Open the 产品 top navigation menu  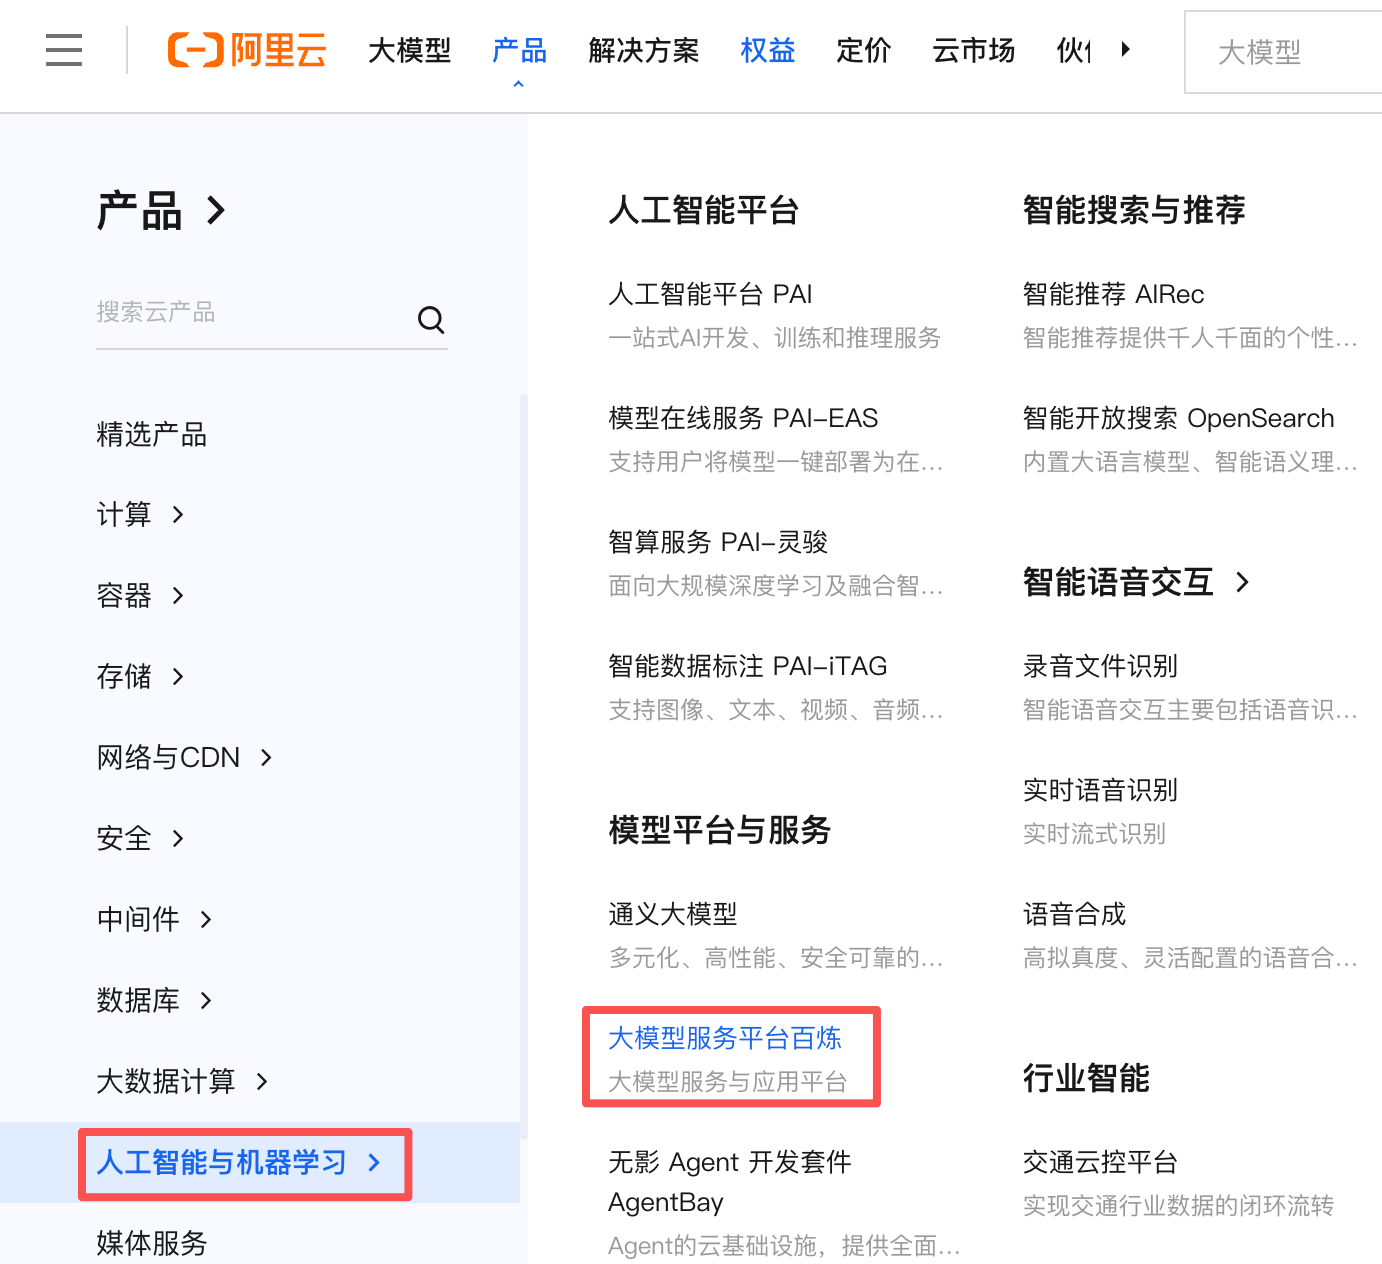click(520, 50)
